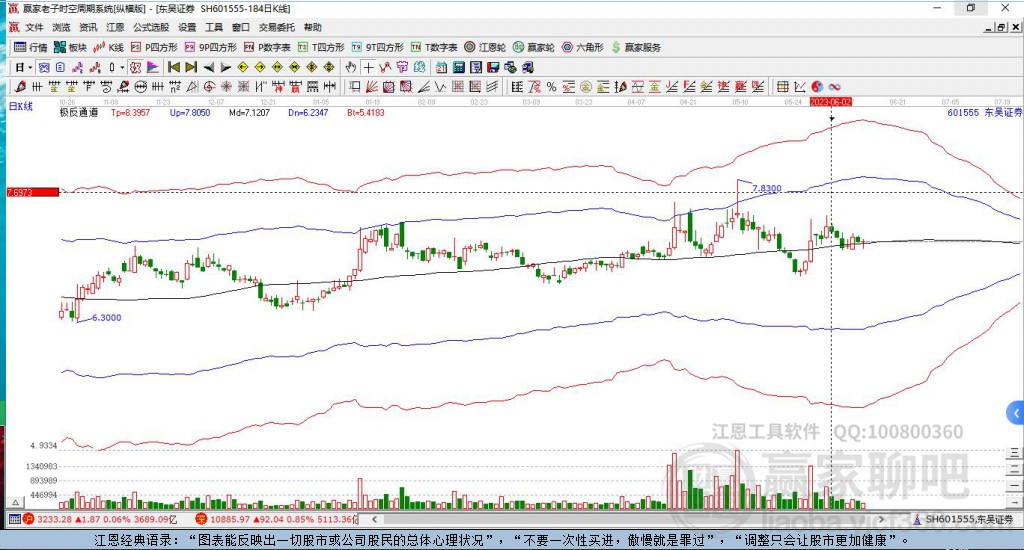1024x550 pixels.
Task: Open the 工具 menu
Action: 214,27
